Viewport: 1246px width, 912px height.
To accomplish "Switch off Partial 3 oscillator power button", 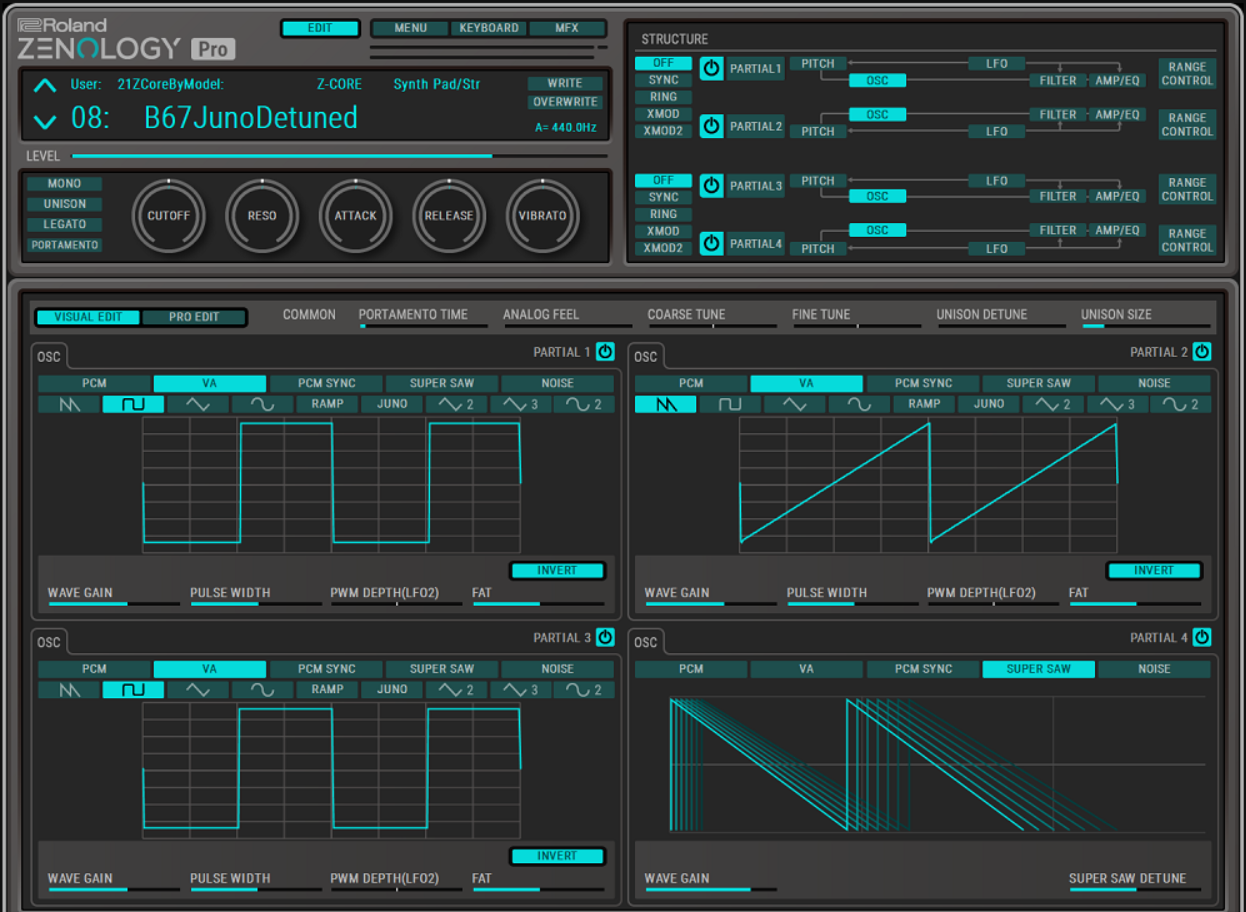I will [x=605, y=637].
